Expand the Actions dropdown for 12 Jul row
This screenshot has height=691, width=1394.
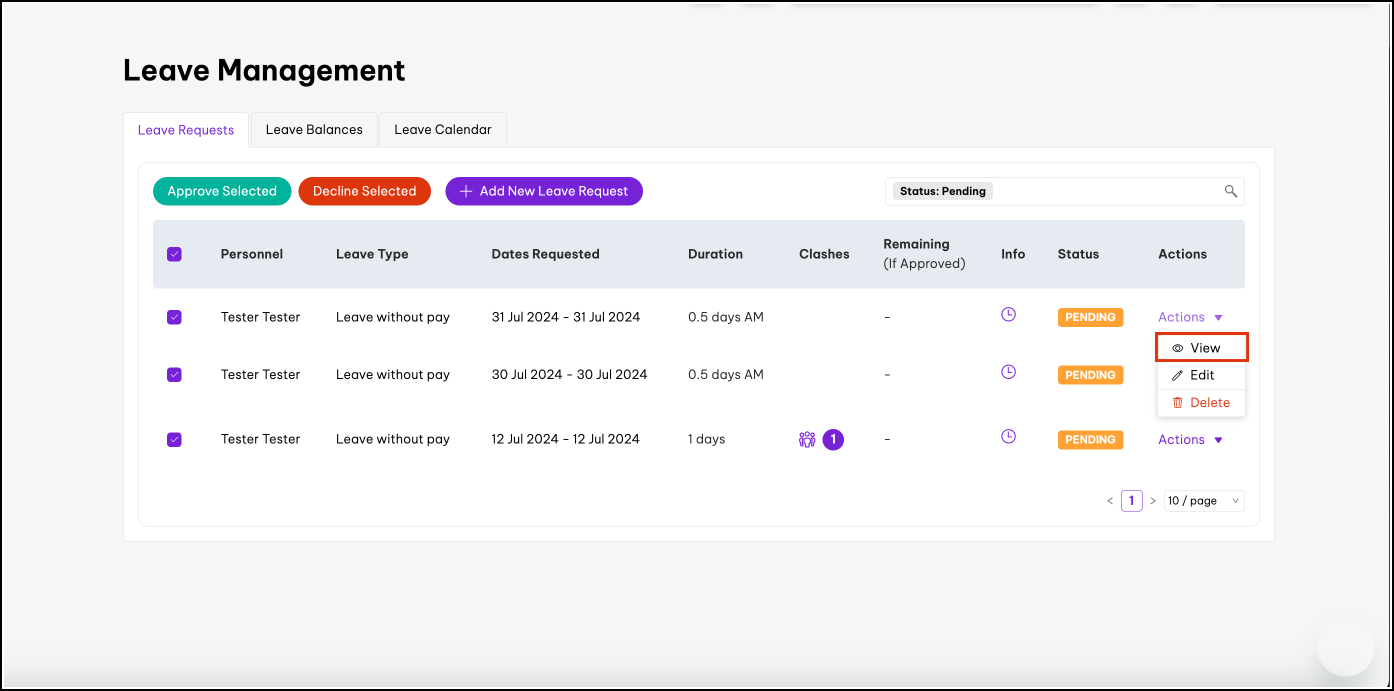pyautogui.click(x=1190, y=439)
